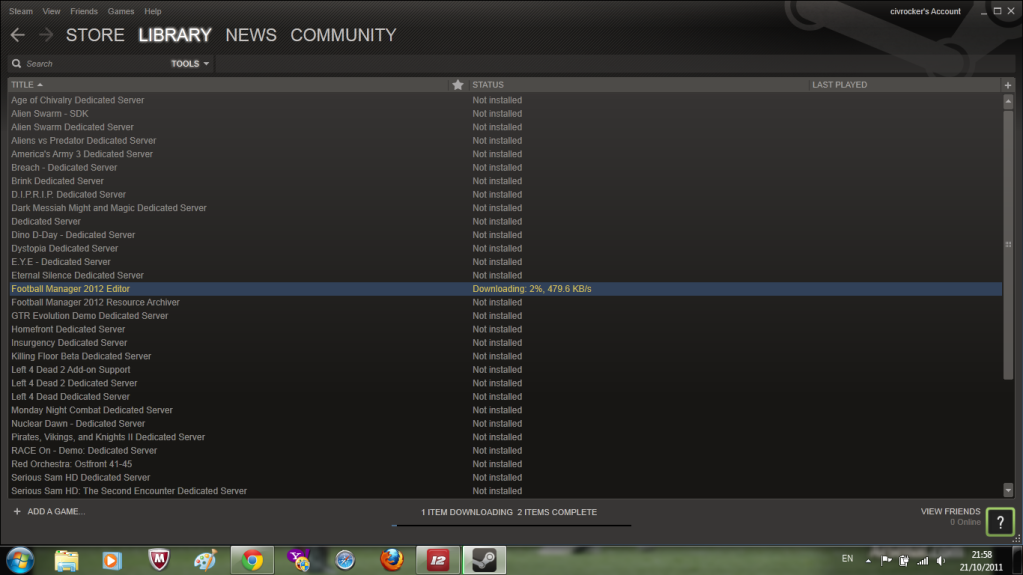Viewport: 1023px width, 575px height.
Task: Open civrocker's Account link
Action: coord(925,11)
